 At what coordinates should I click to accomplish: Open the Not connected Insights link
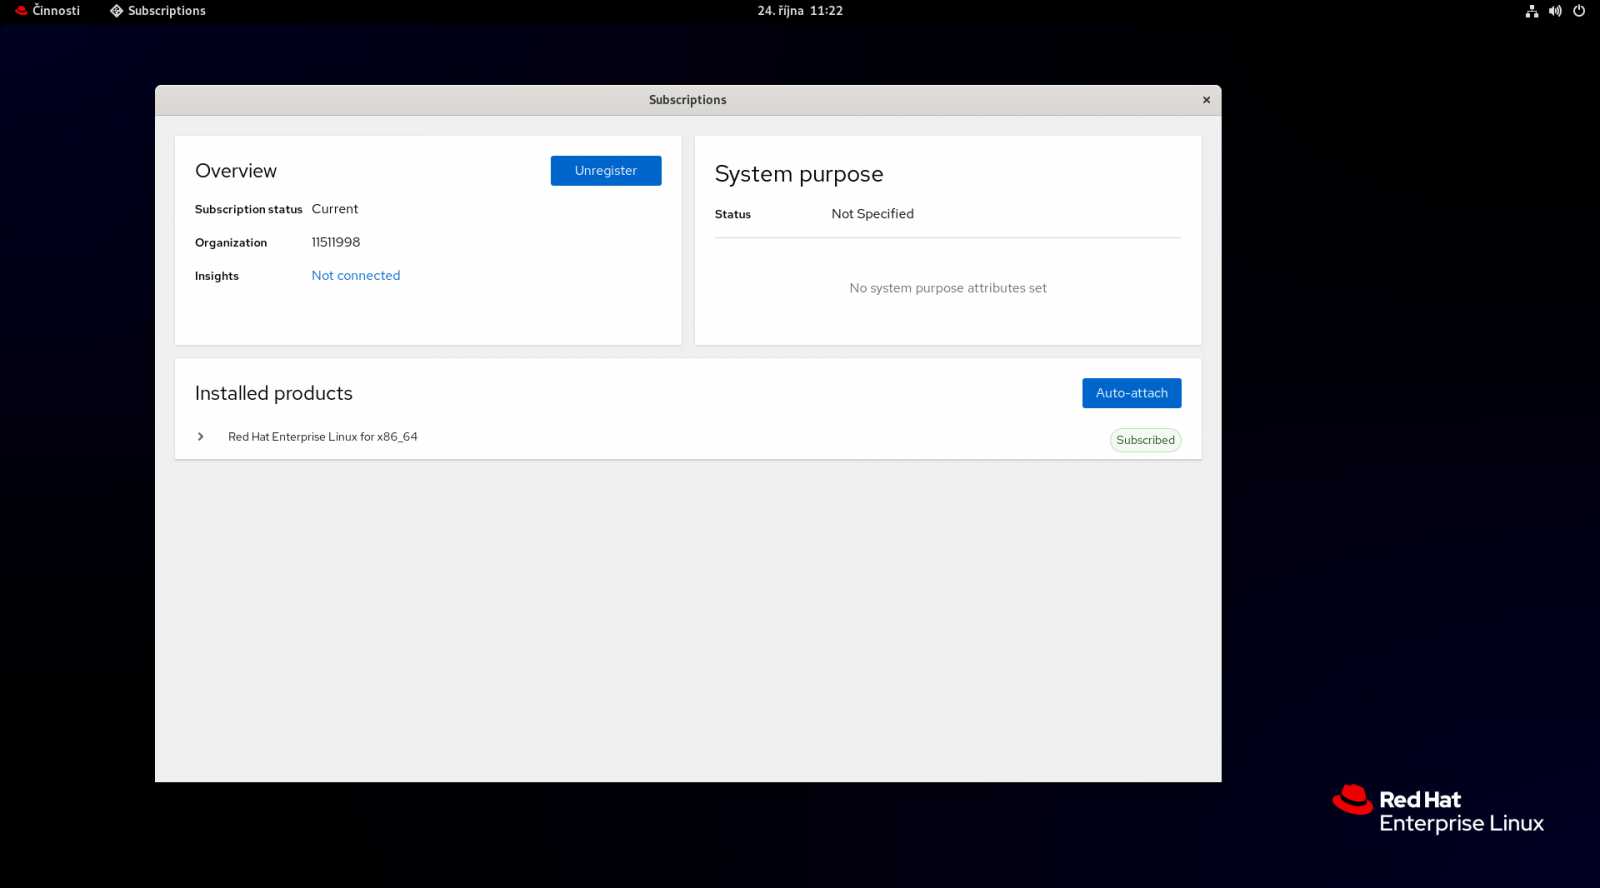(355, 276)
